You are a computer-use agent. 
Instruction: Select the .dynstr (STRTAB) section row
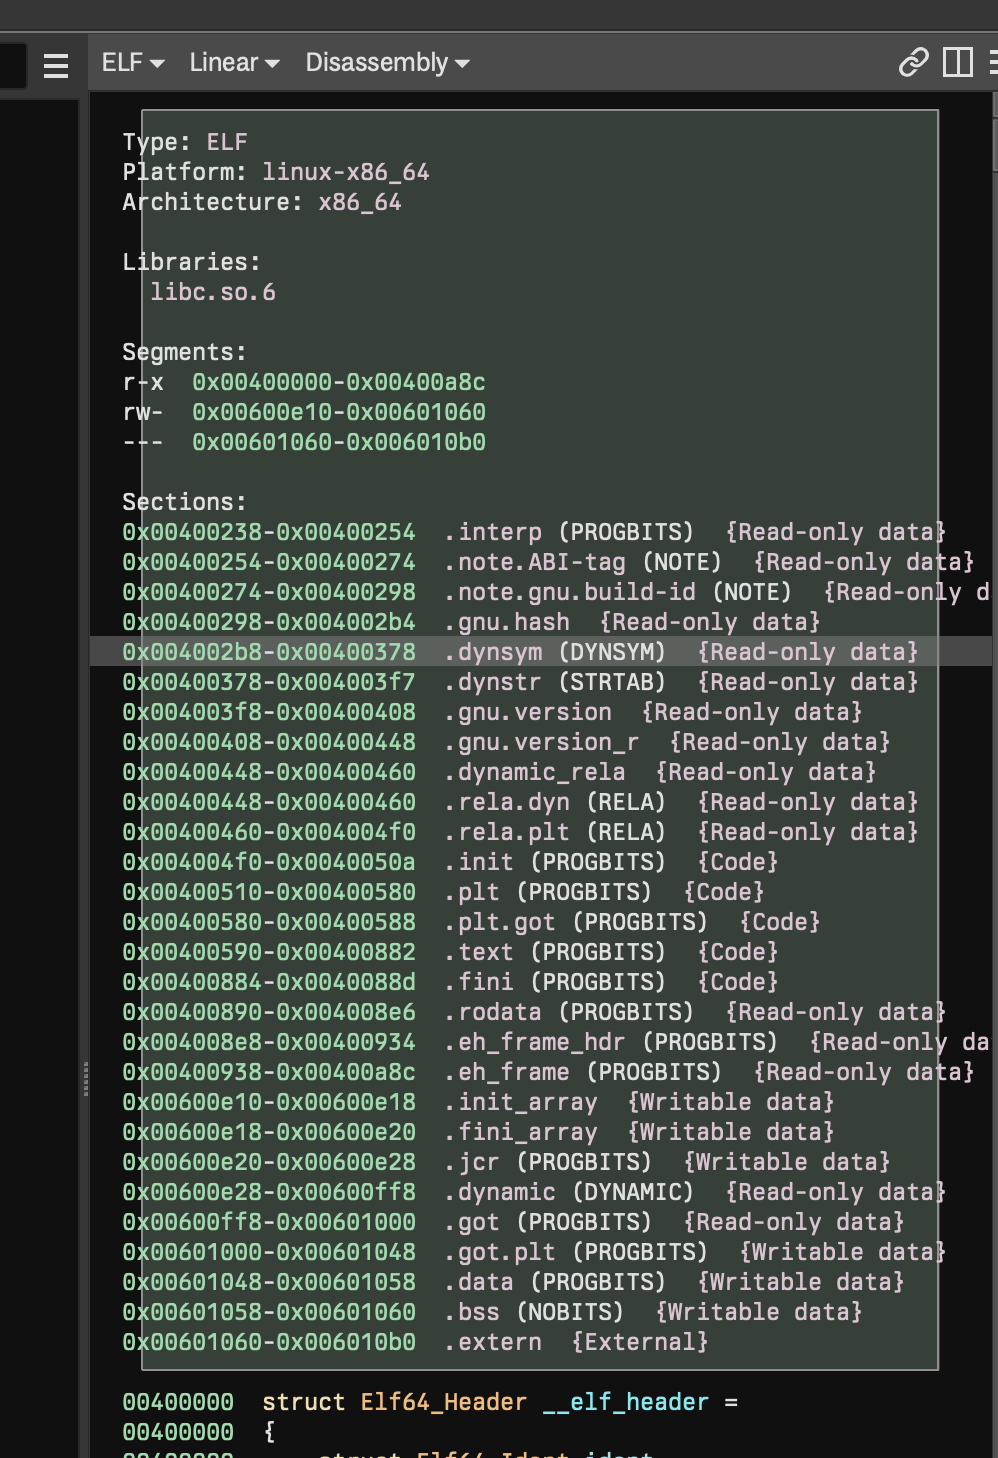541,682
